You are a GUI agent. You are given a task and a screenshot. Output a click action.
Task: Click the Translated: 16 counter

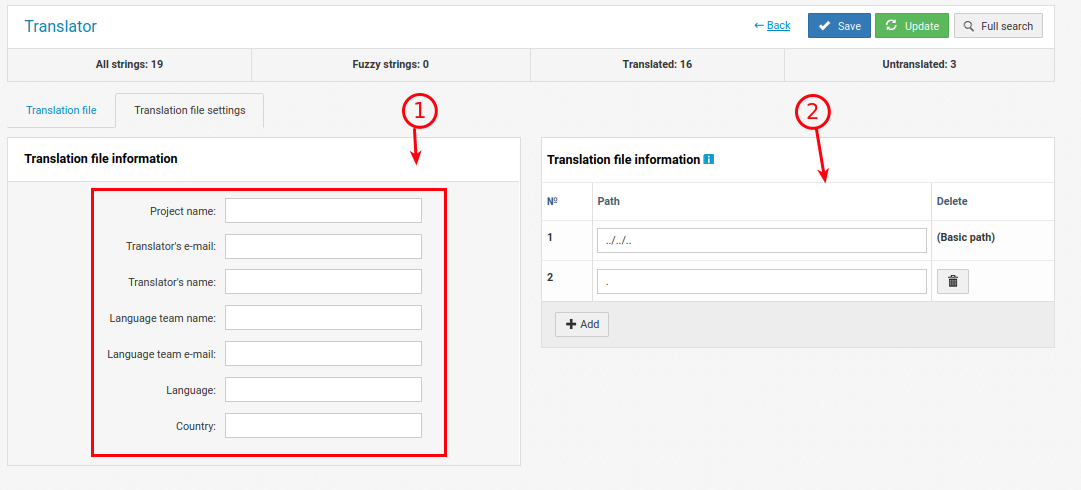click(657, 65)
